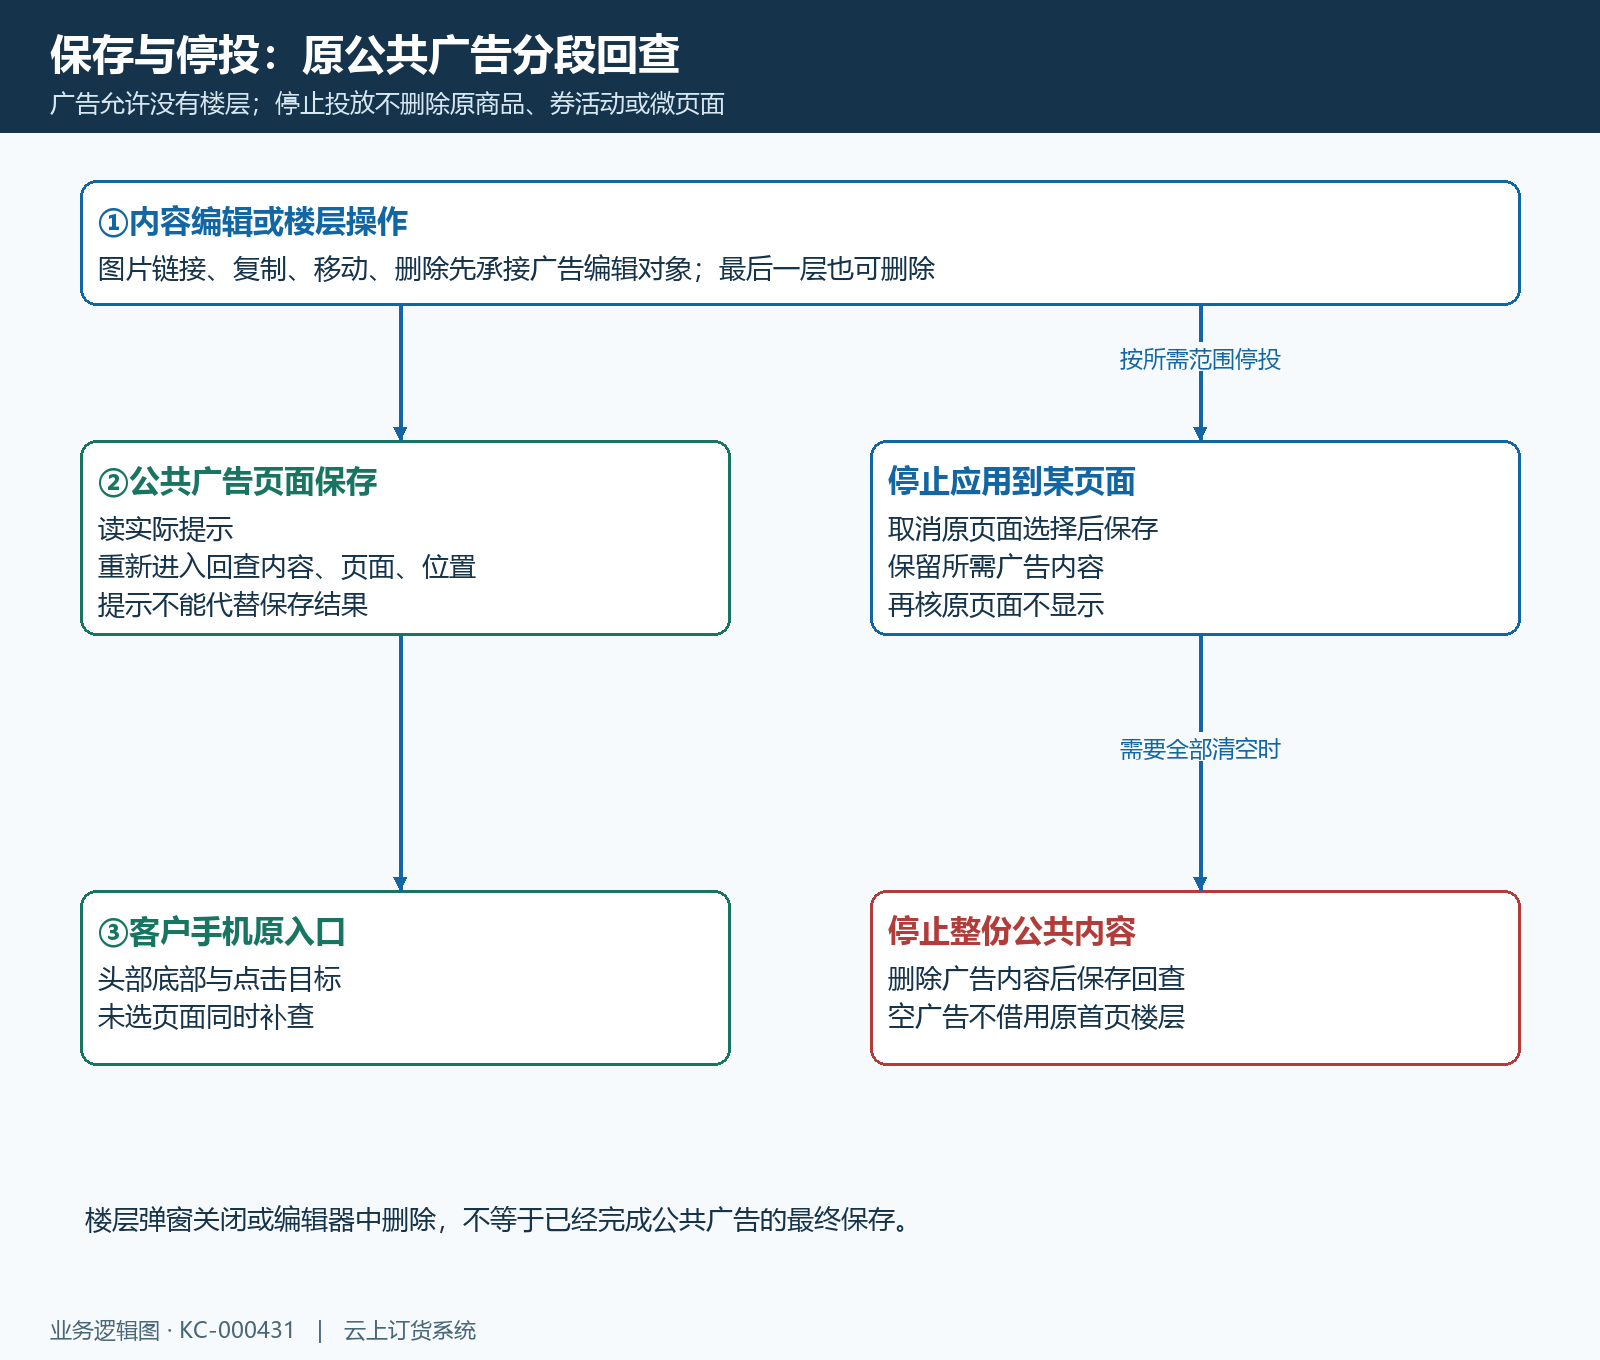This screenshot has width=1600, height=1360.
Task: Click the footer text 云上订货系统
Action: tap(410, 1330)
